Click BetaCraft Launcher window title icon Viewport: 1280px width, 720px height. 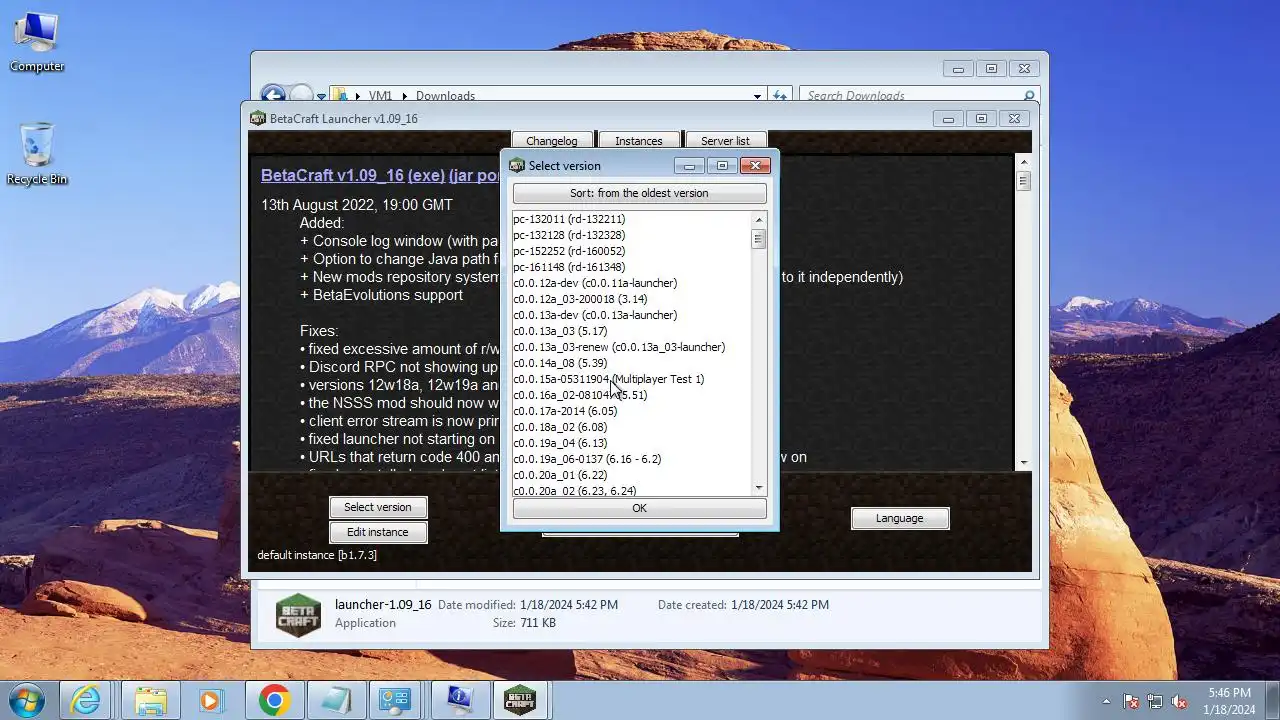258,119
